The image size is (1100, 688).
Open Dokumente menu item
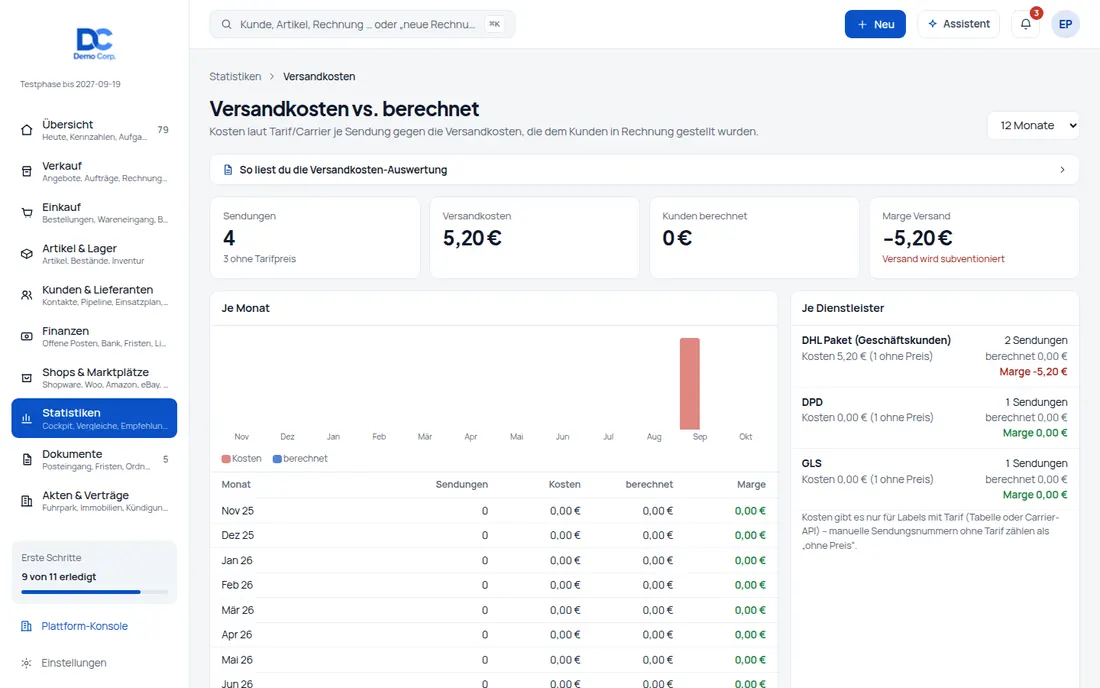click(94, 460)
